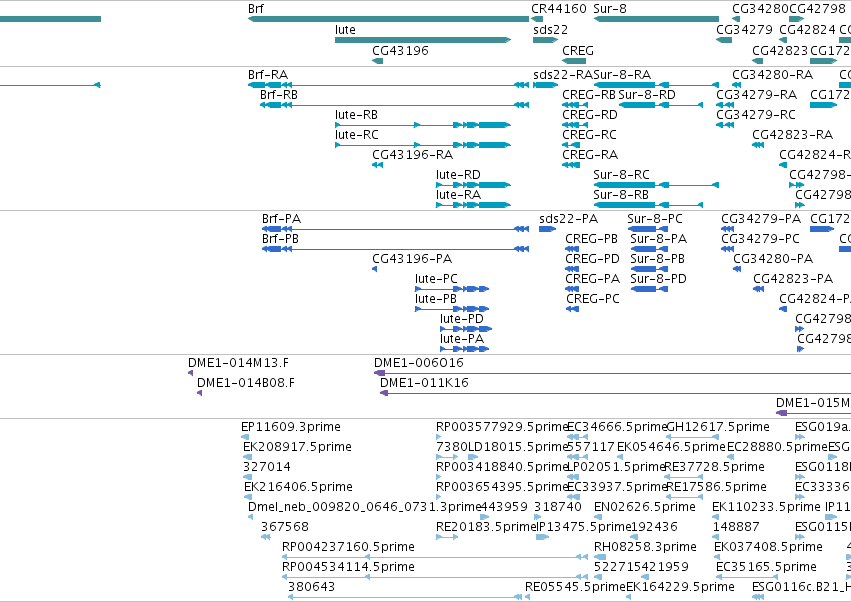The width and height of the screenshot is (851, 602).
Task: Click the 'CREG-RA' transcript label
Action: pyautogui.click(x=590, y=155)
